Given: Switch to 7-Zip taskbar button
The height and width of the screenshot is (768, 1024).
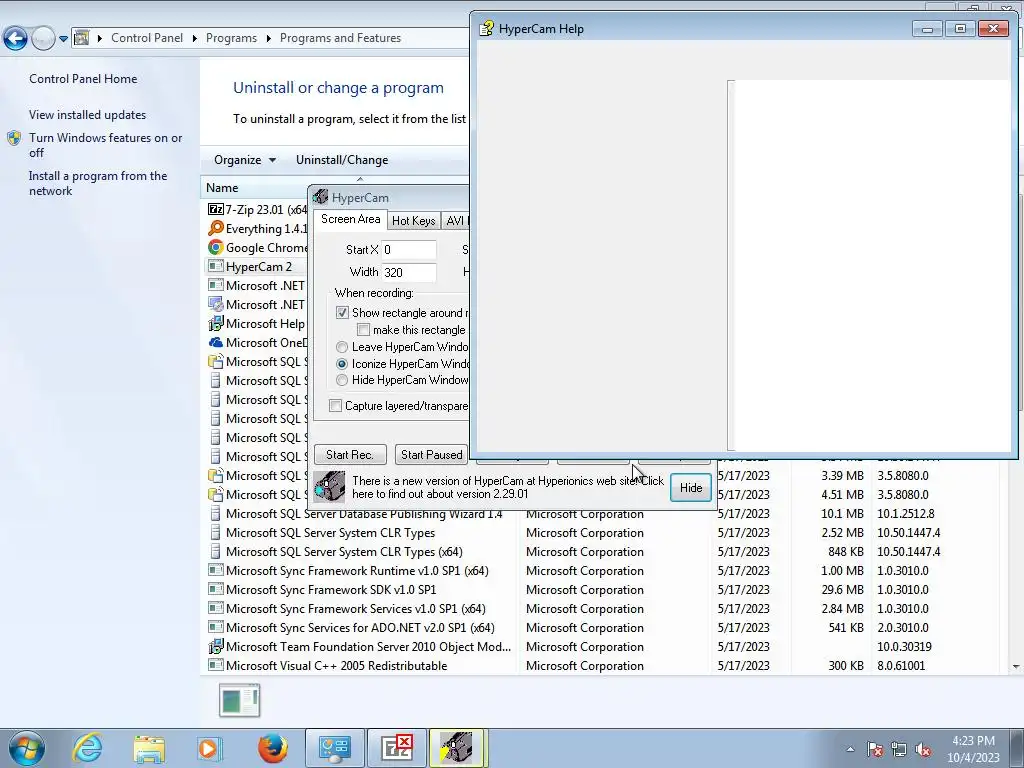Looking at the screenshot, I should (x=396, y=748).
